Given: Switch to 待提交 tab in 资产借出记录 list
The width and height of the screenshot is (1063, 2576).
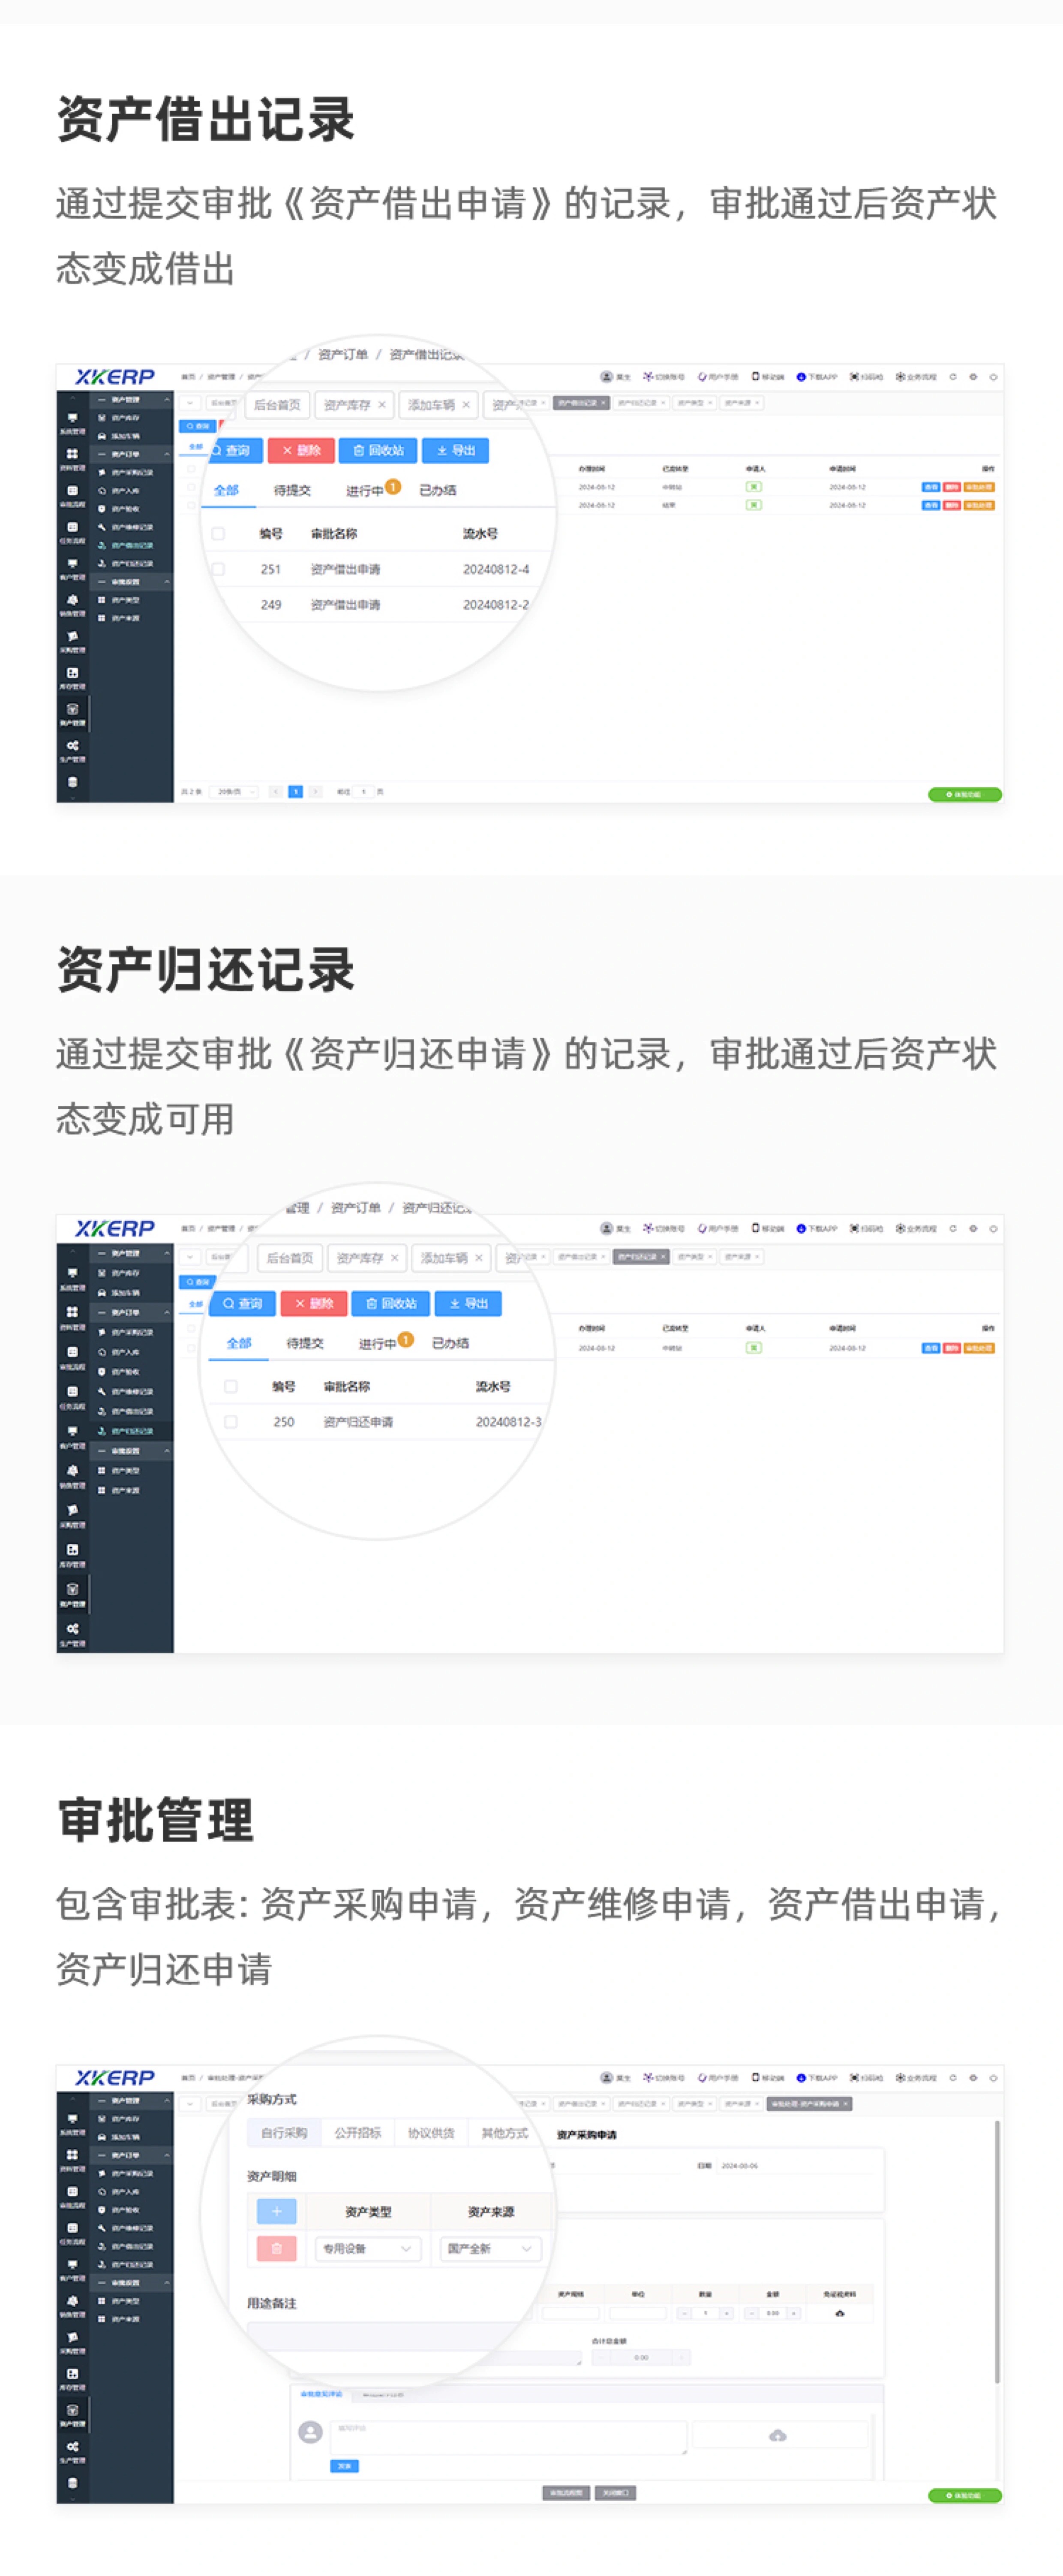Looking at the screenshot, I should pos(292,491).
